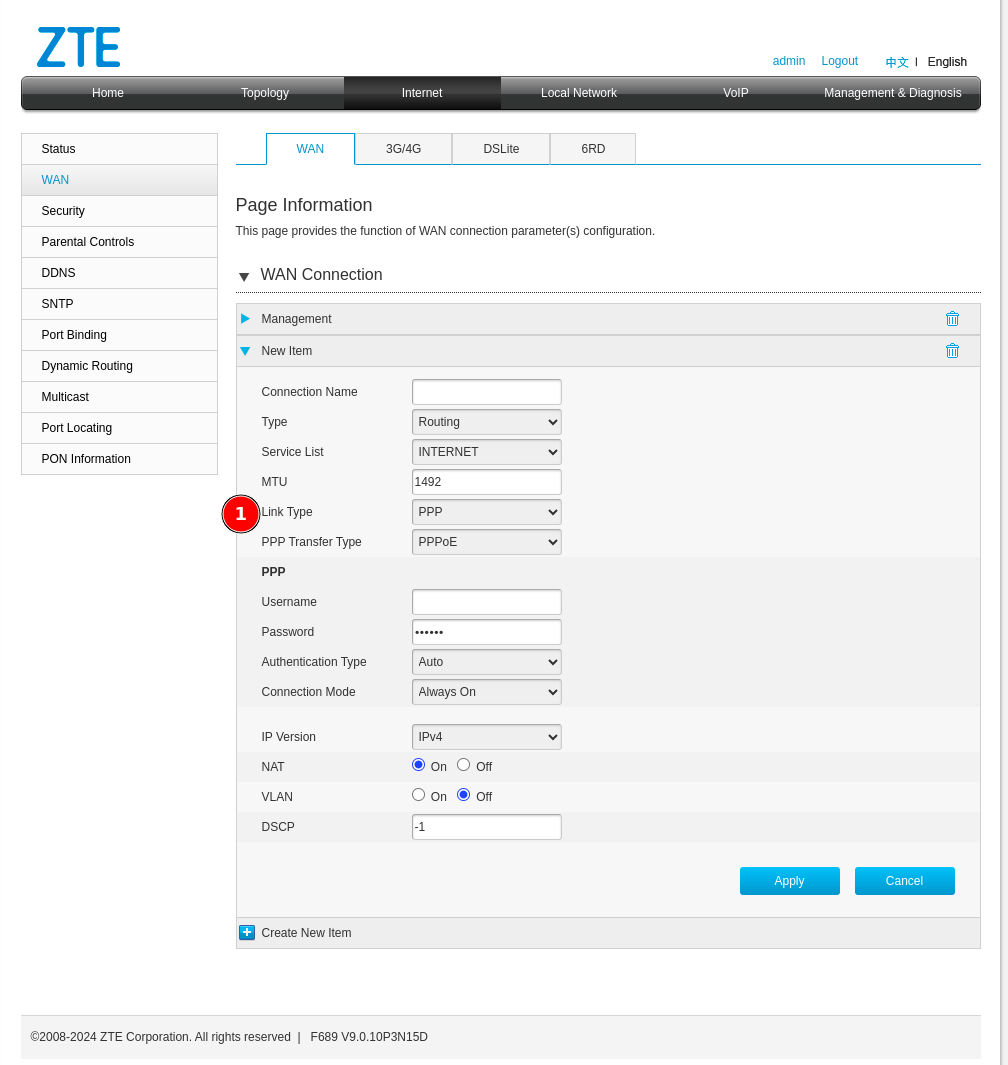Open the Link Type dropdown
Screen dimensions: 1008x1065
(x=486, y=512)
